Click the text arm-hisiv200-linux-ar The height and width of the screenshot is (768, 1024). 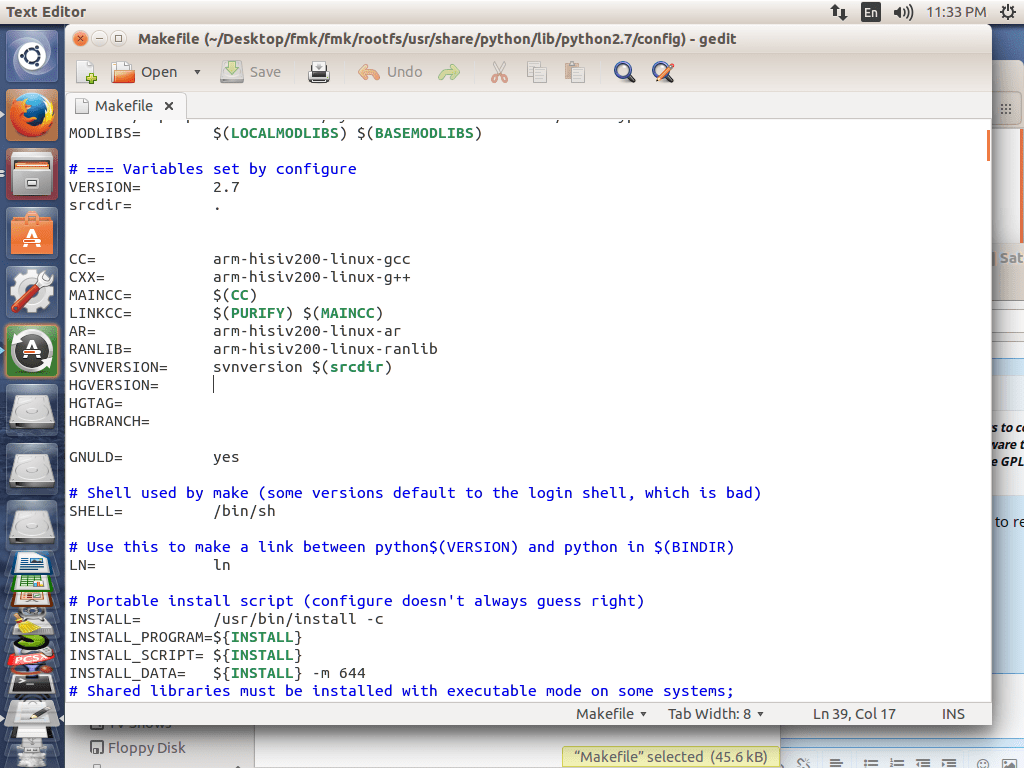[307, 331]
